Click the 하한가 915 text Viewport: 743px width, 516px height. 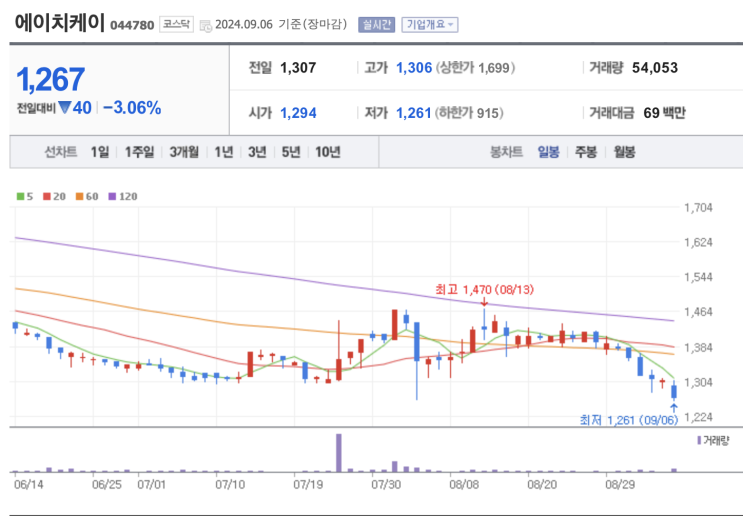tap(469, 113)
